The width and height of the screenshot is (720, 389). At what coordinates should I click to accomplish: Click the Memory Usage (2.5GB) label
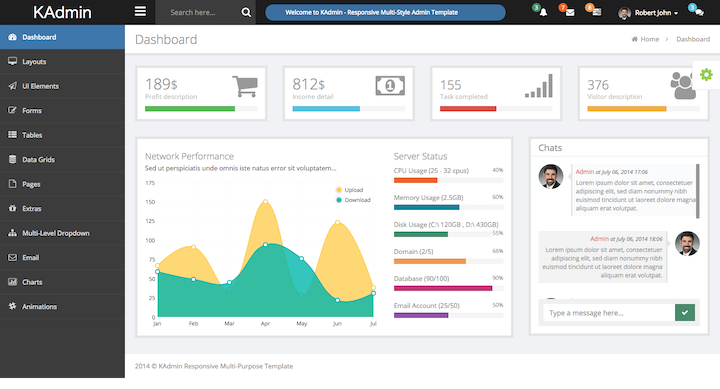click(428, 197)
